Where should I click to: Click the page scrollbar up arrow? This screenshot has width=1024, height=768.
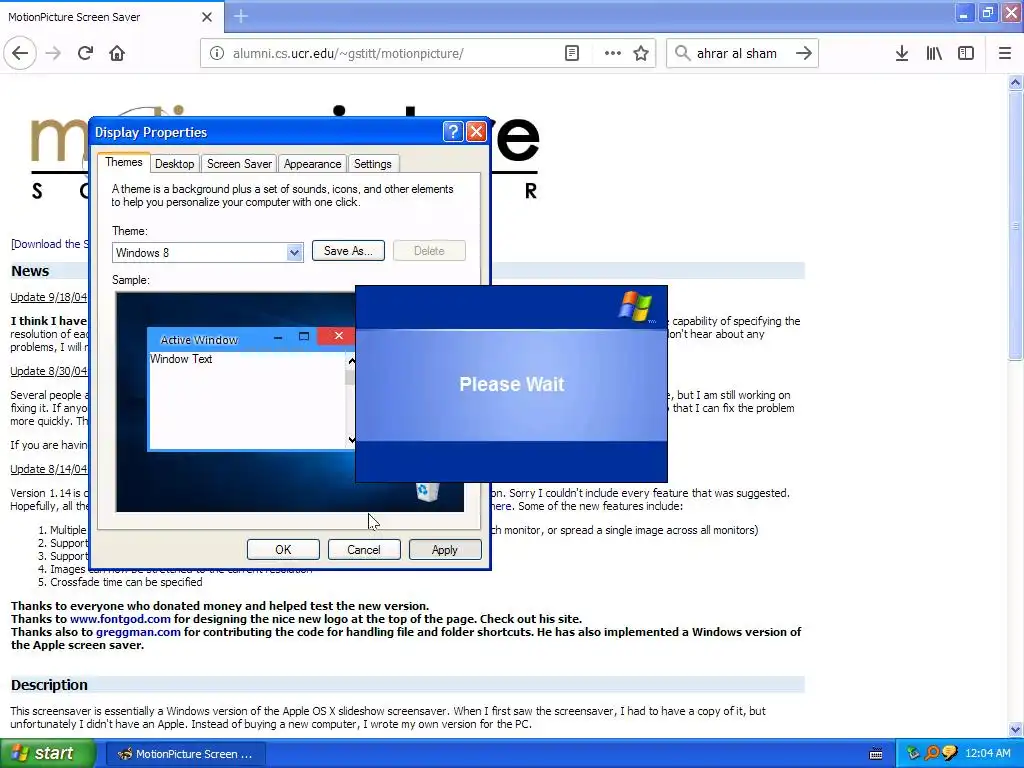click(x=1016, y=83)
